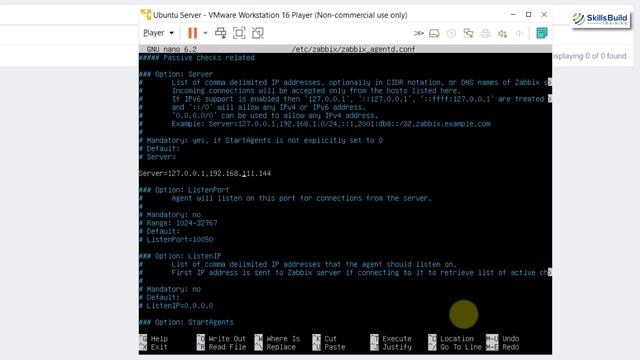Image resolution: width=640 pixels, height=360 pixels.
Task: Click the greyed-out speaker icon
Action: 519,33
